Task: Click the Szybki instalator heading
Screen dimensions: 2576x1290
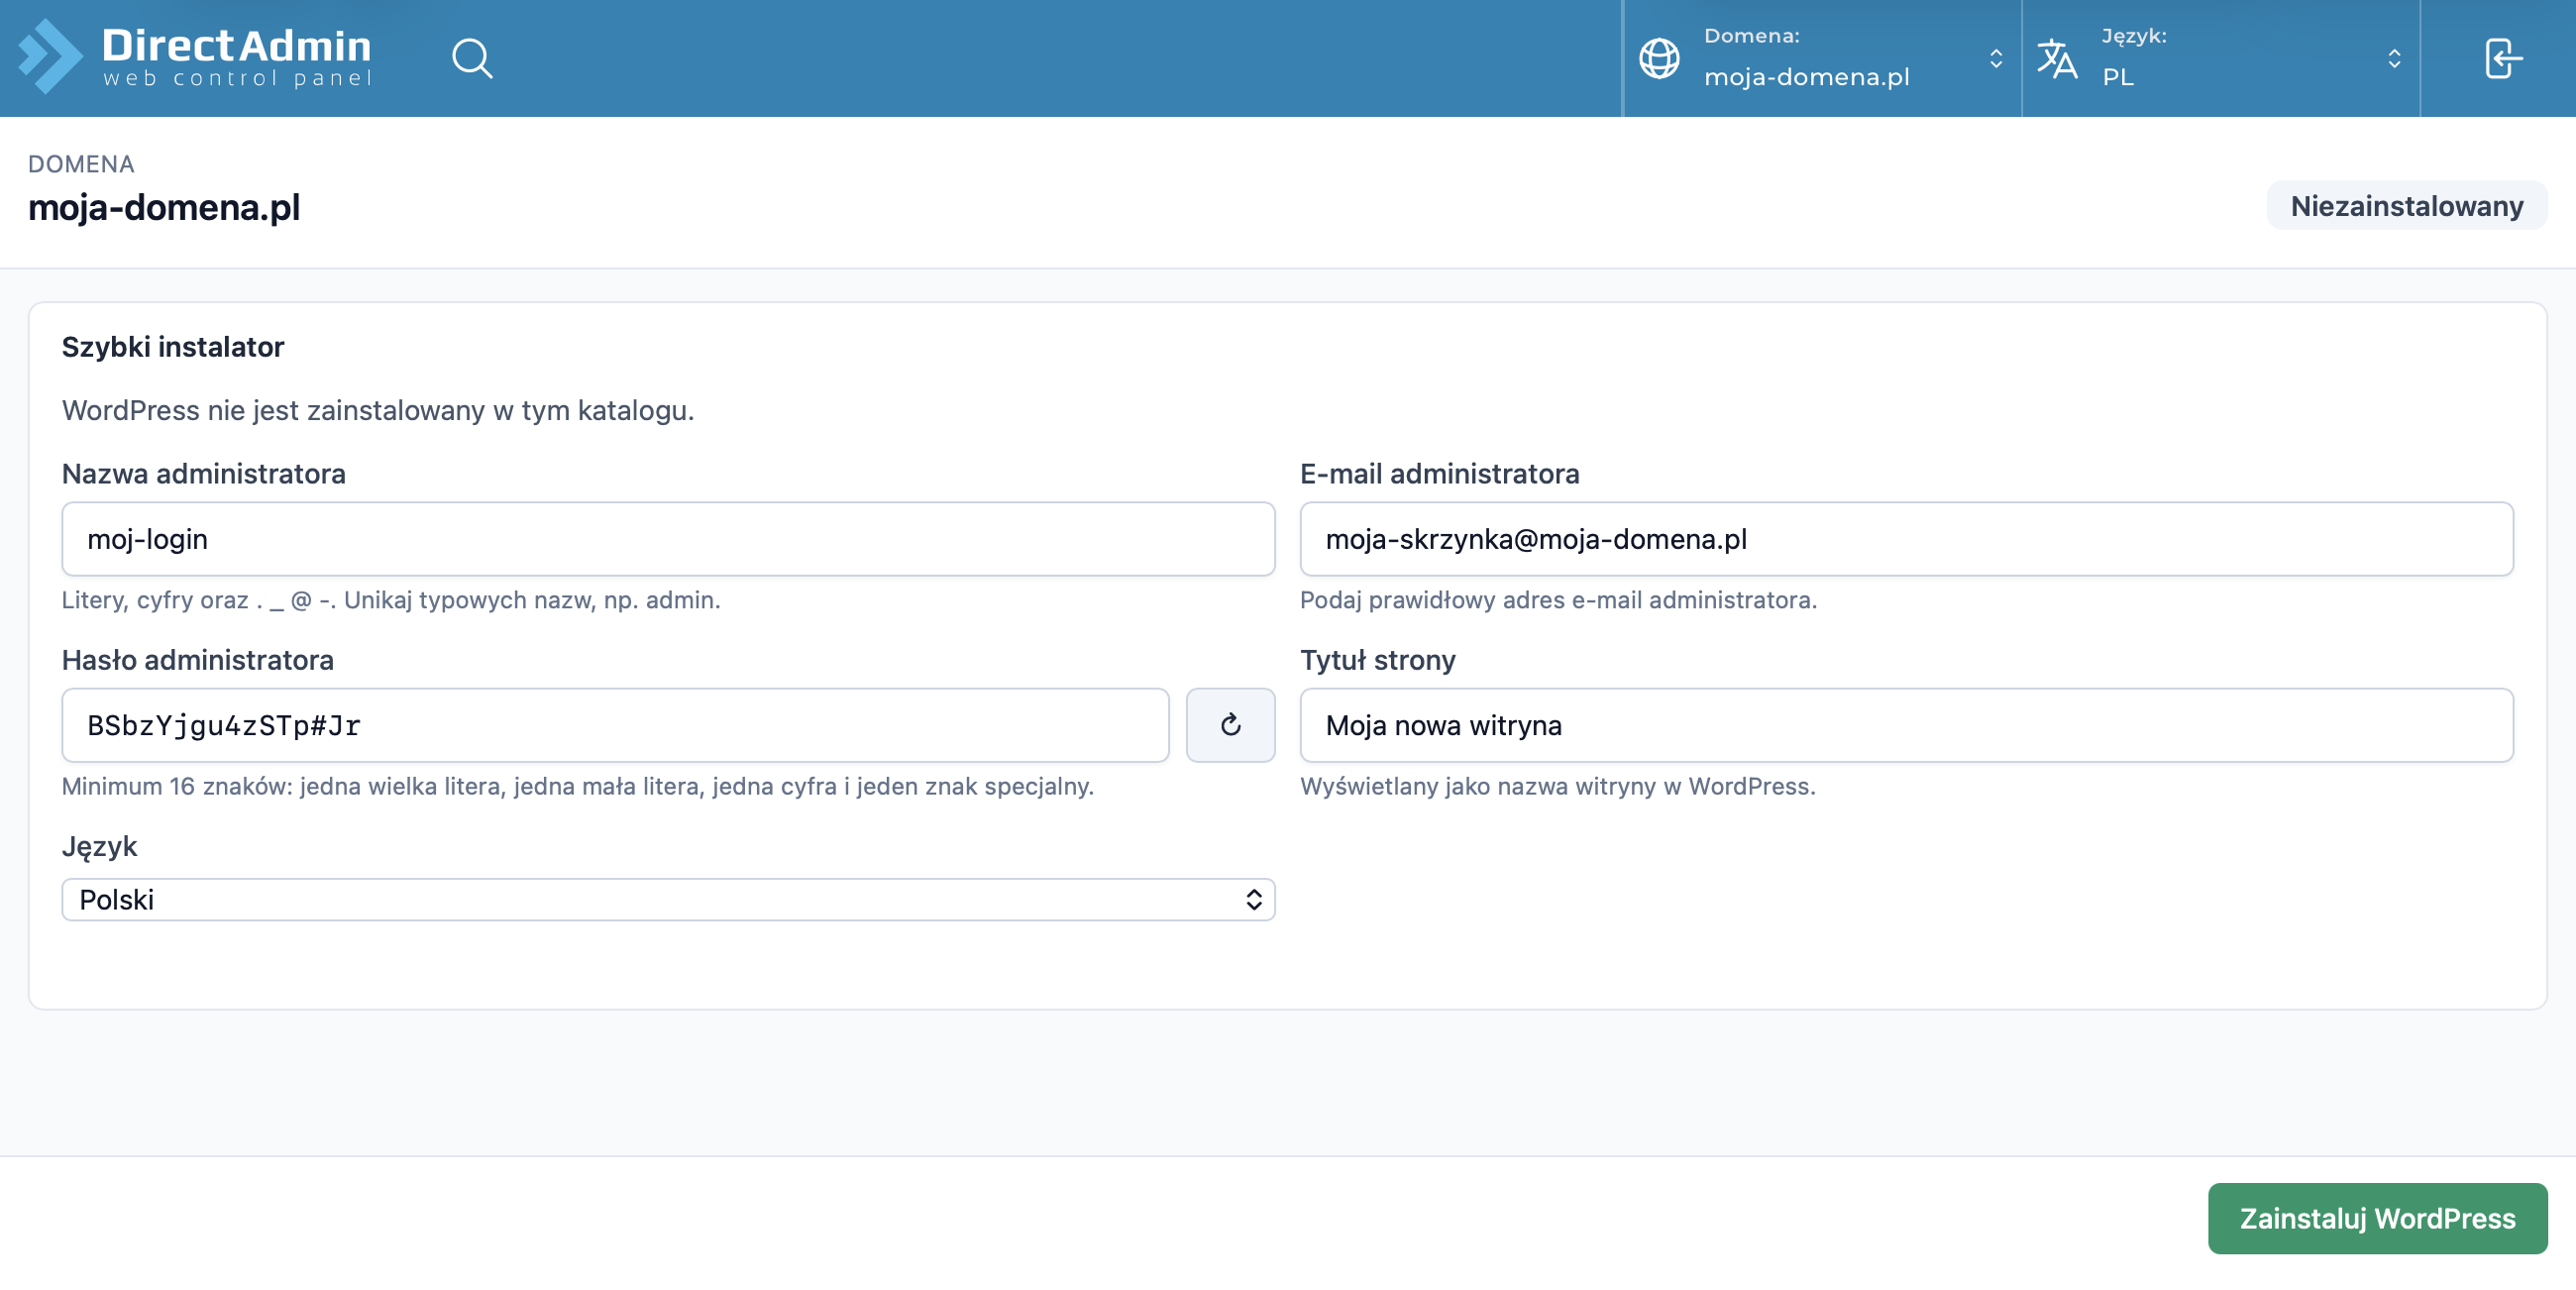Action: 173,347
